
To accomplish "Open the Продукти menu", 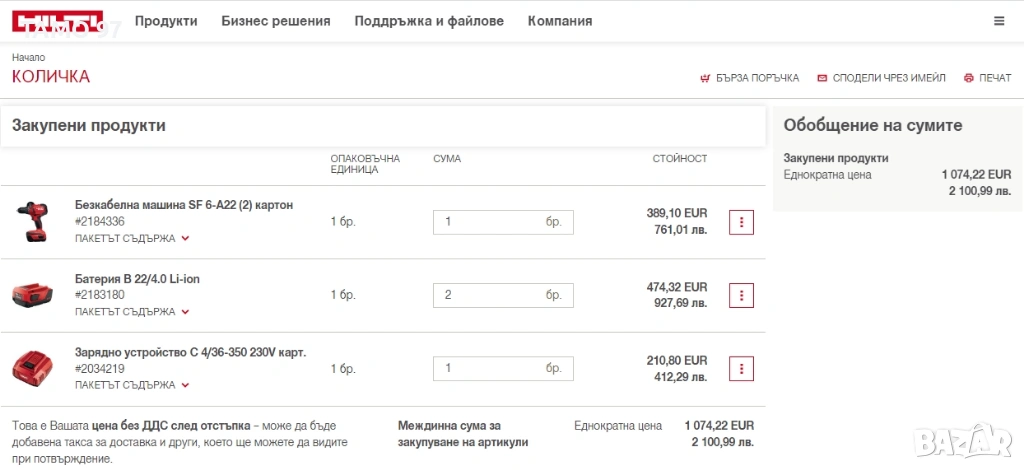I will [x=166, y=21].
